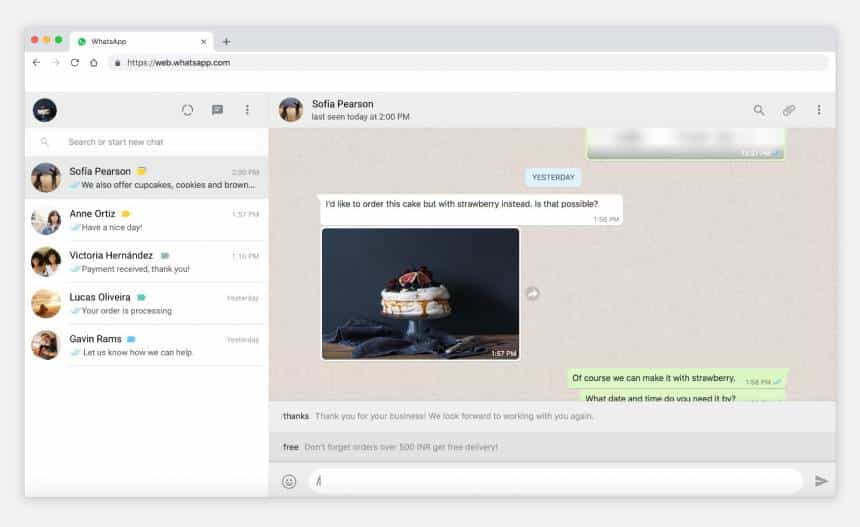
Task: Click the yellow label on Sofia Pearson chat
Action: [142, 171]
